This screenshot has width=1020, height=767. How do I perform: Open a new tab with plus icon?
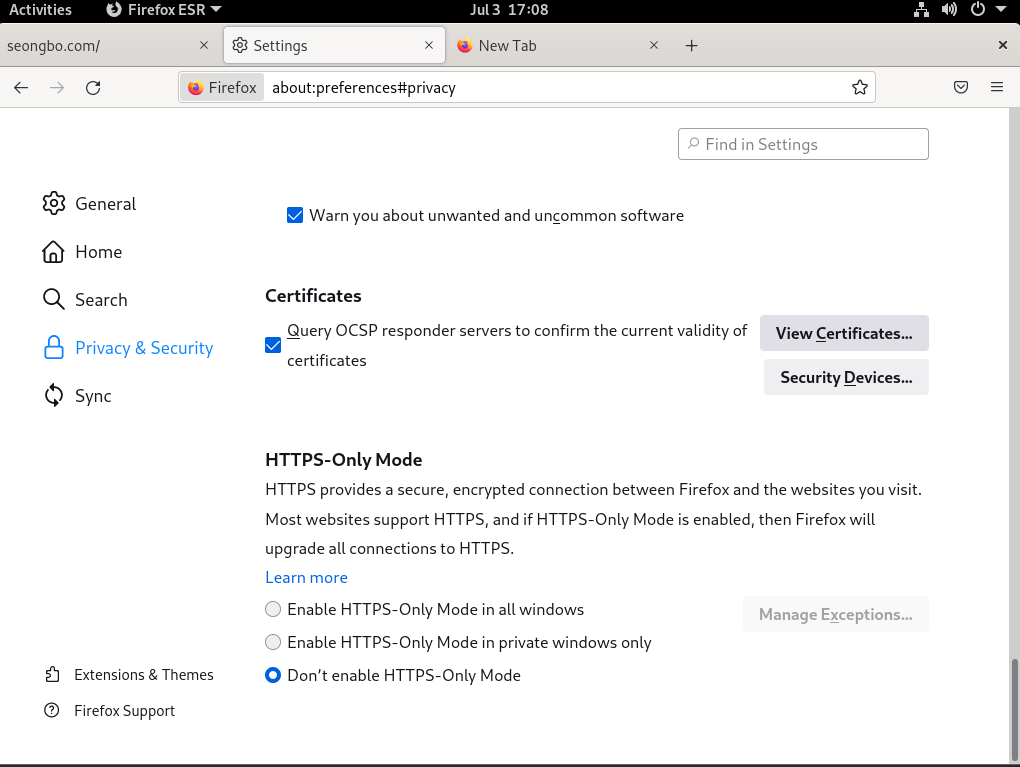pyautogui.click(x=691, y=46)
